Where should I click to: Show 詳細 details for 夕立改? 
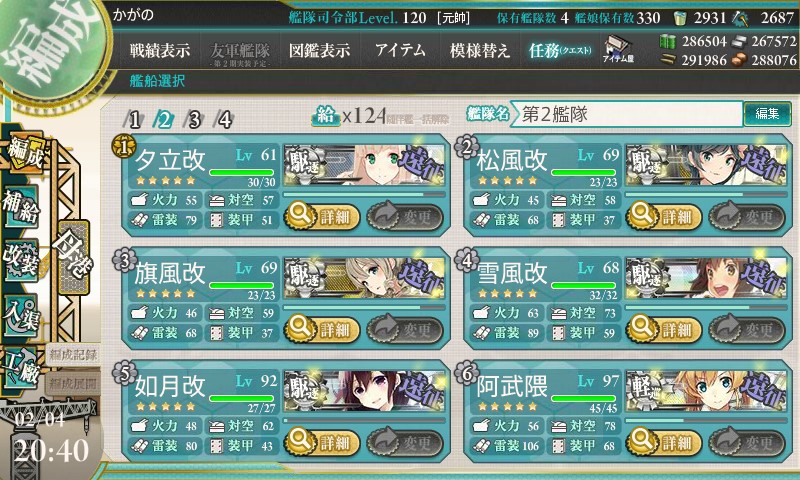pos(321,217)
